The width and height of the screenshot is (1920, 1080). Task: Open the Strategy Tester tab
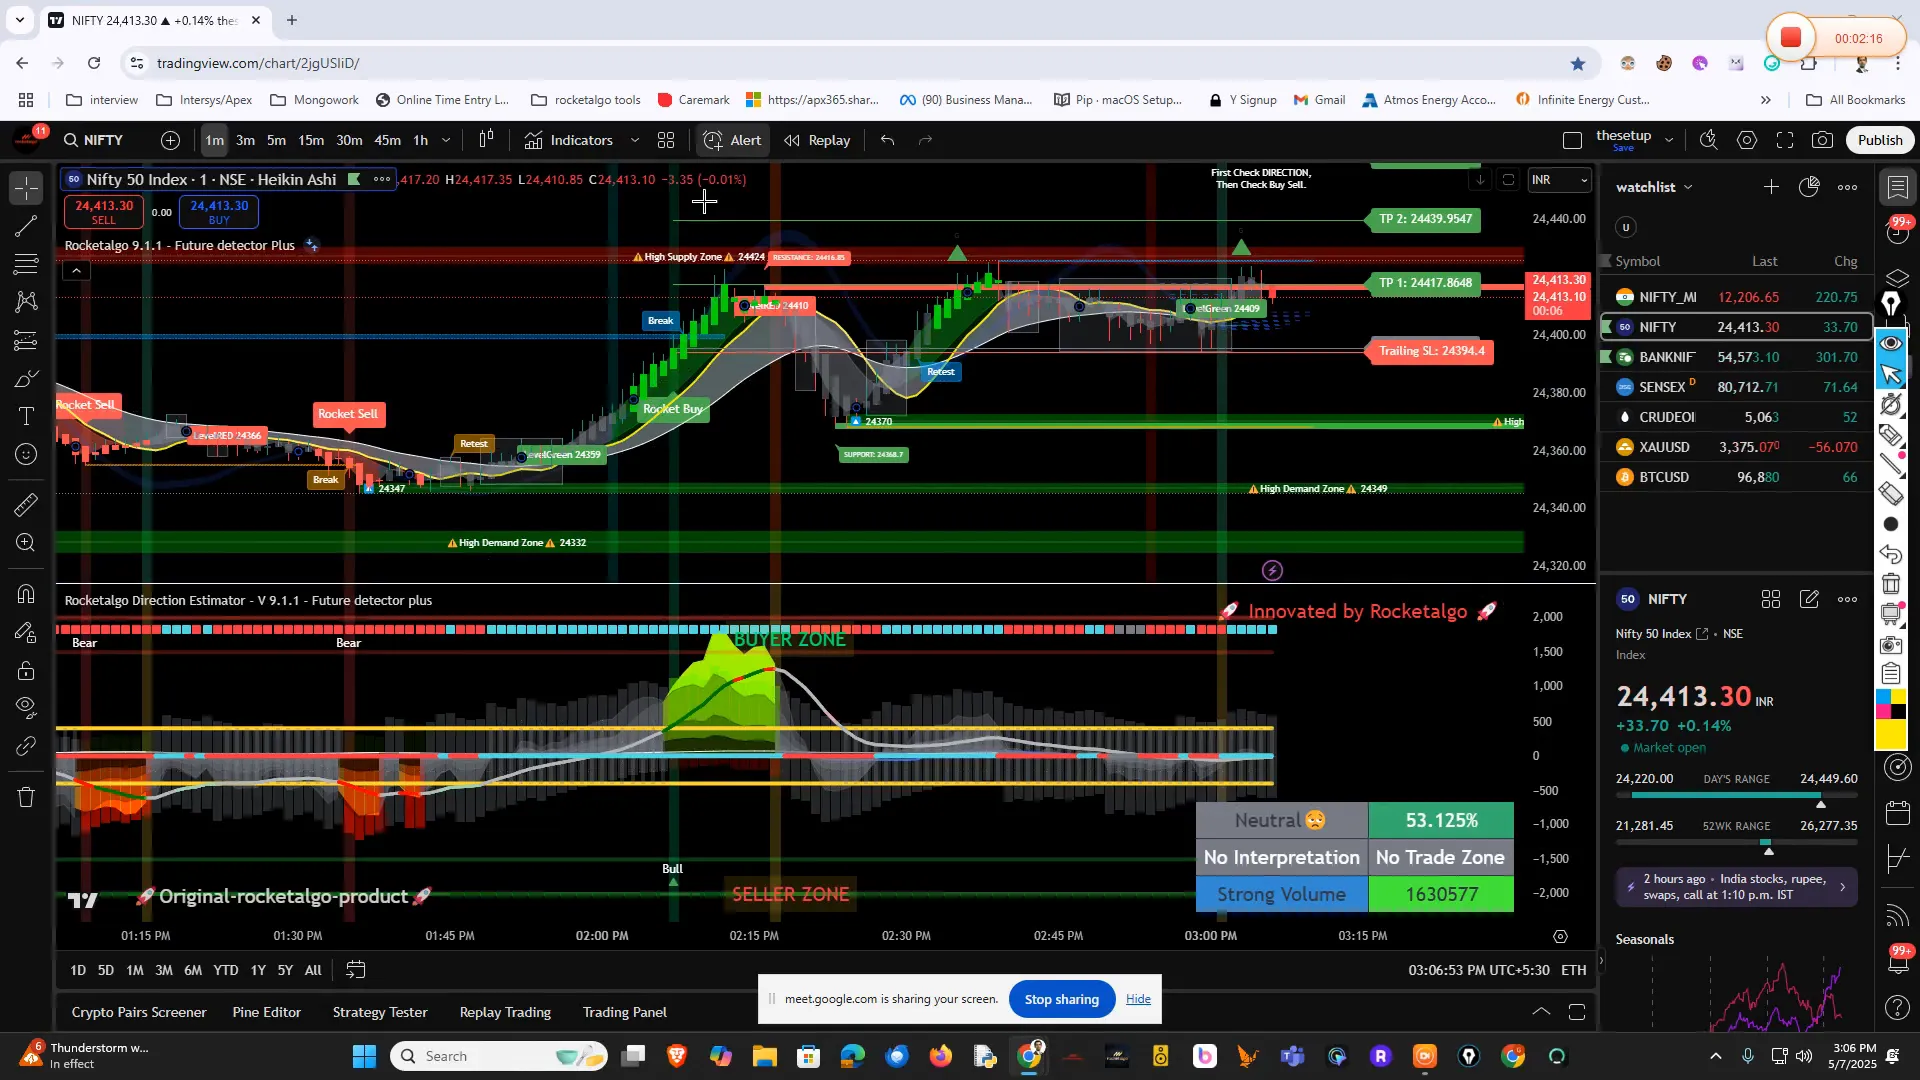point(380,1012)
